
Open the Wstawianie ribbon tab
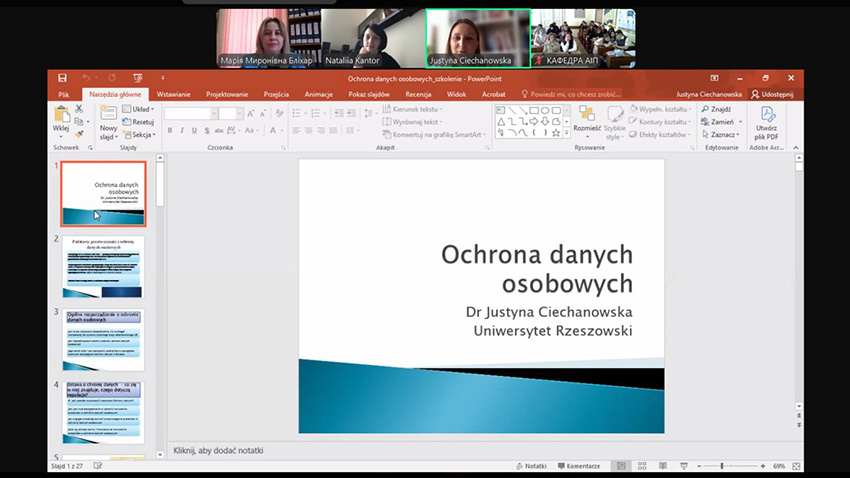(x=174, y=94)
